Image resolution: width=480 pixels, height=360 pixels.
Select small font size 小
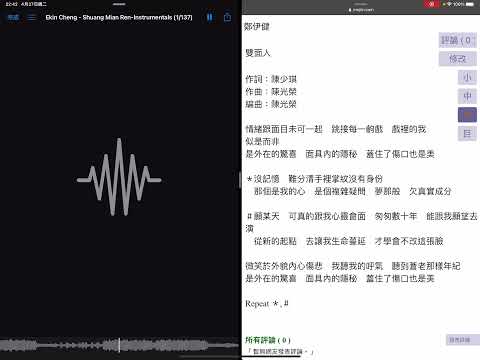tap(467, 78)
